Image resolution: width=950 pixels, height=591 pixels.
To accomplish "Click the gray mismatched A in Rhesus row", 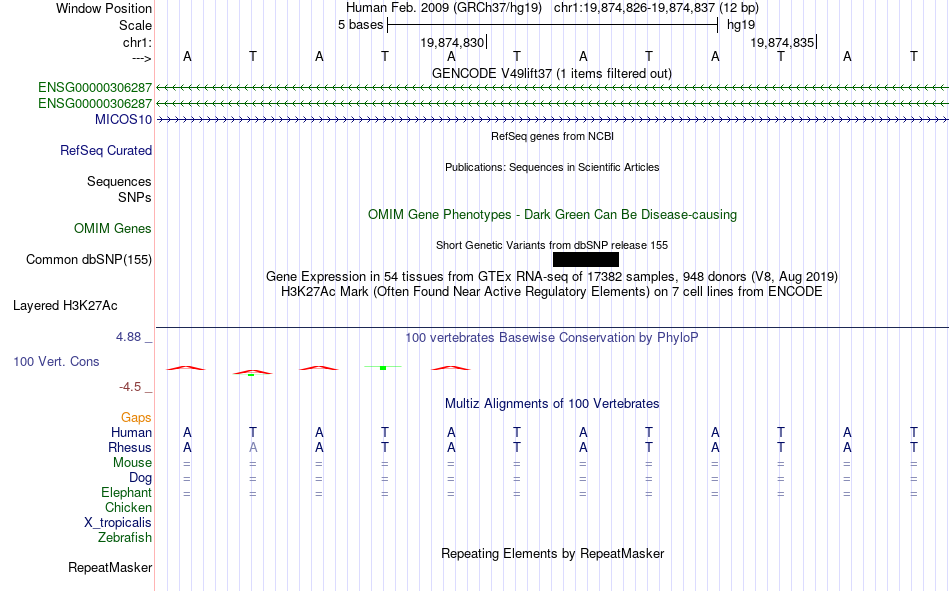I will (x=253, y=447).
